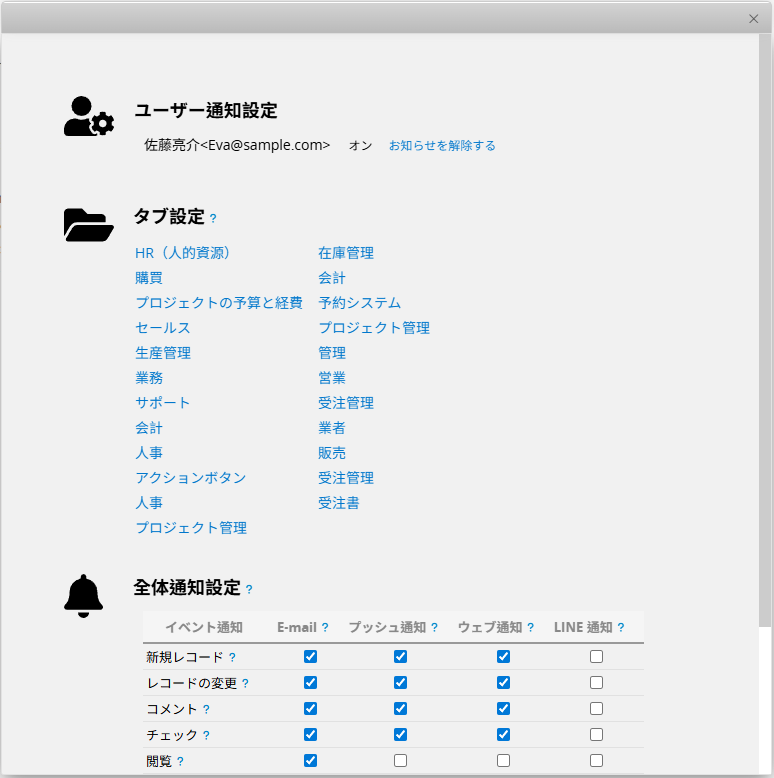
Task: Uncheck E-mail for 閲覧
Action: (311, 760)
